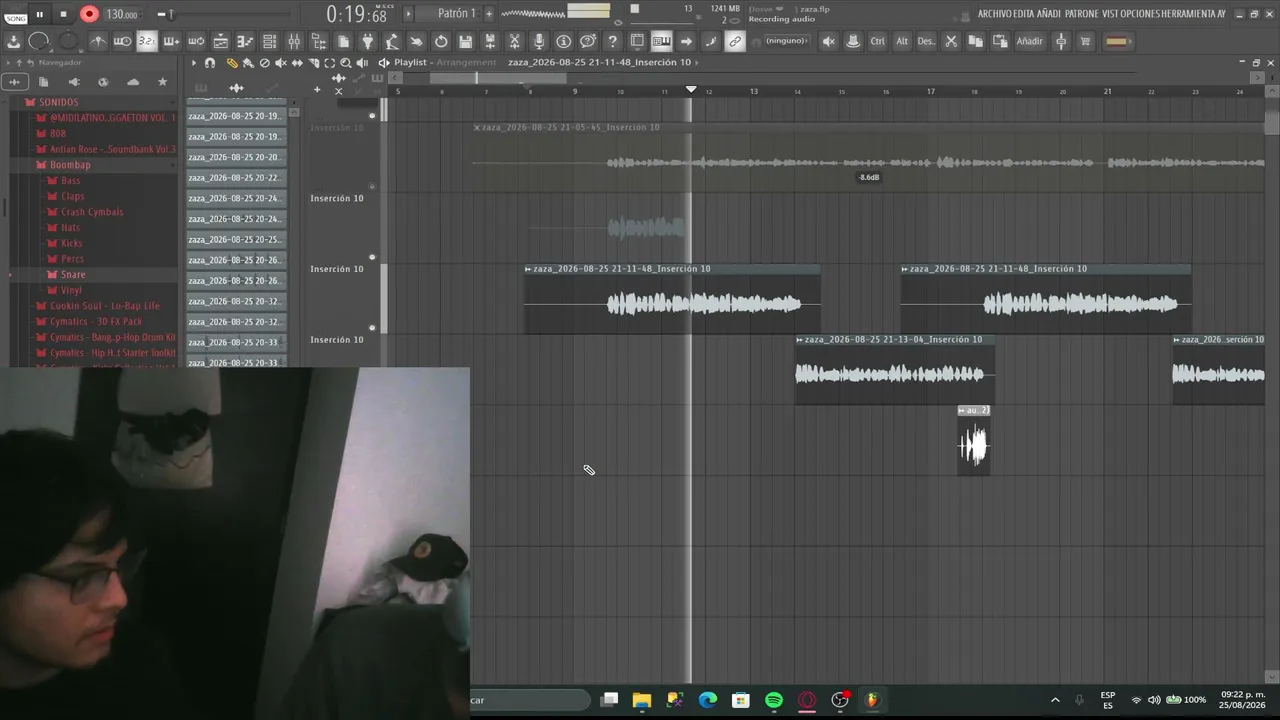
Task: Open the shopping cart store icon
Action: [x=1085, y=41]
